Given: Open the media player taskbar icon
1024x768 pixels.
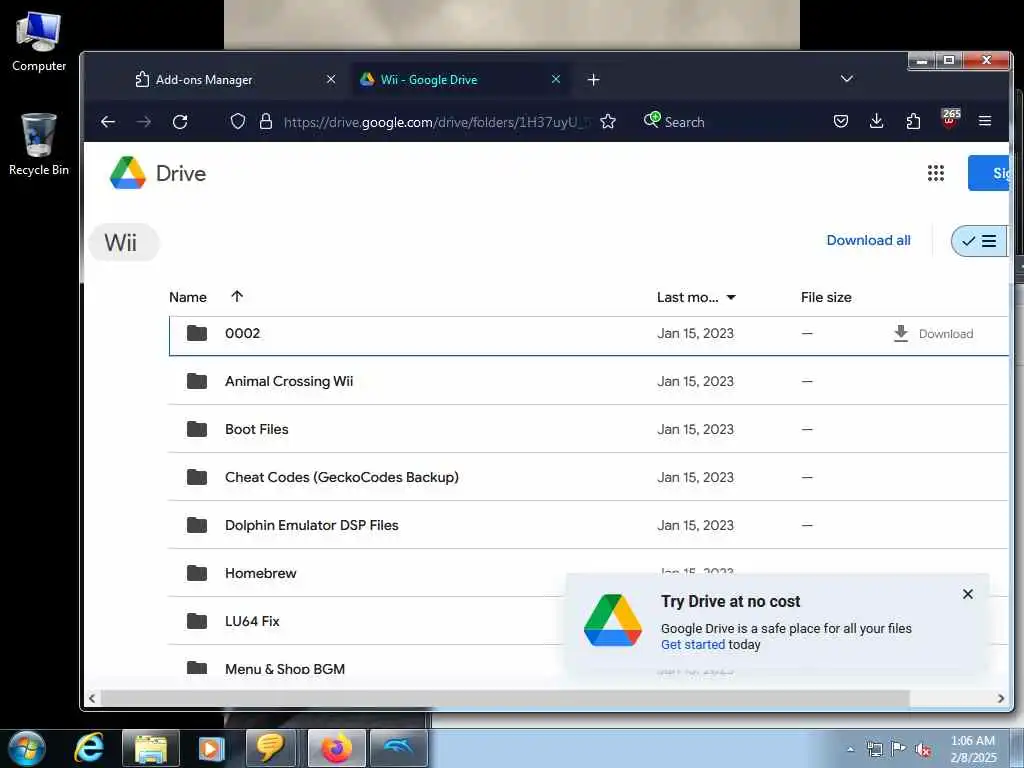Looking at the screenshot, I should click(211, 748).
